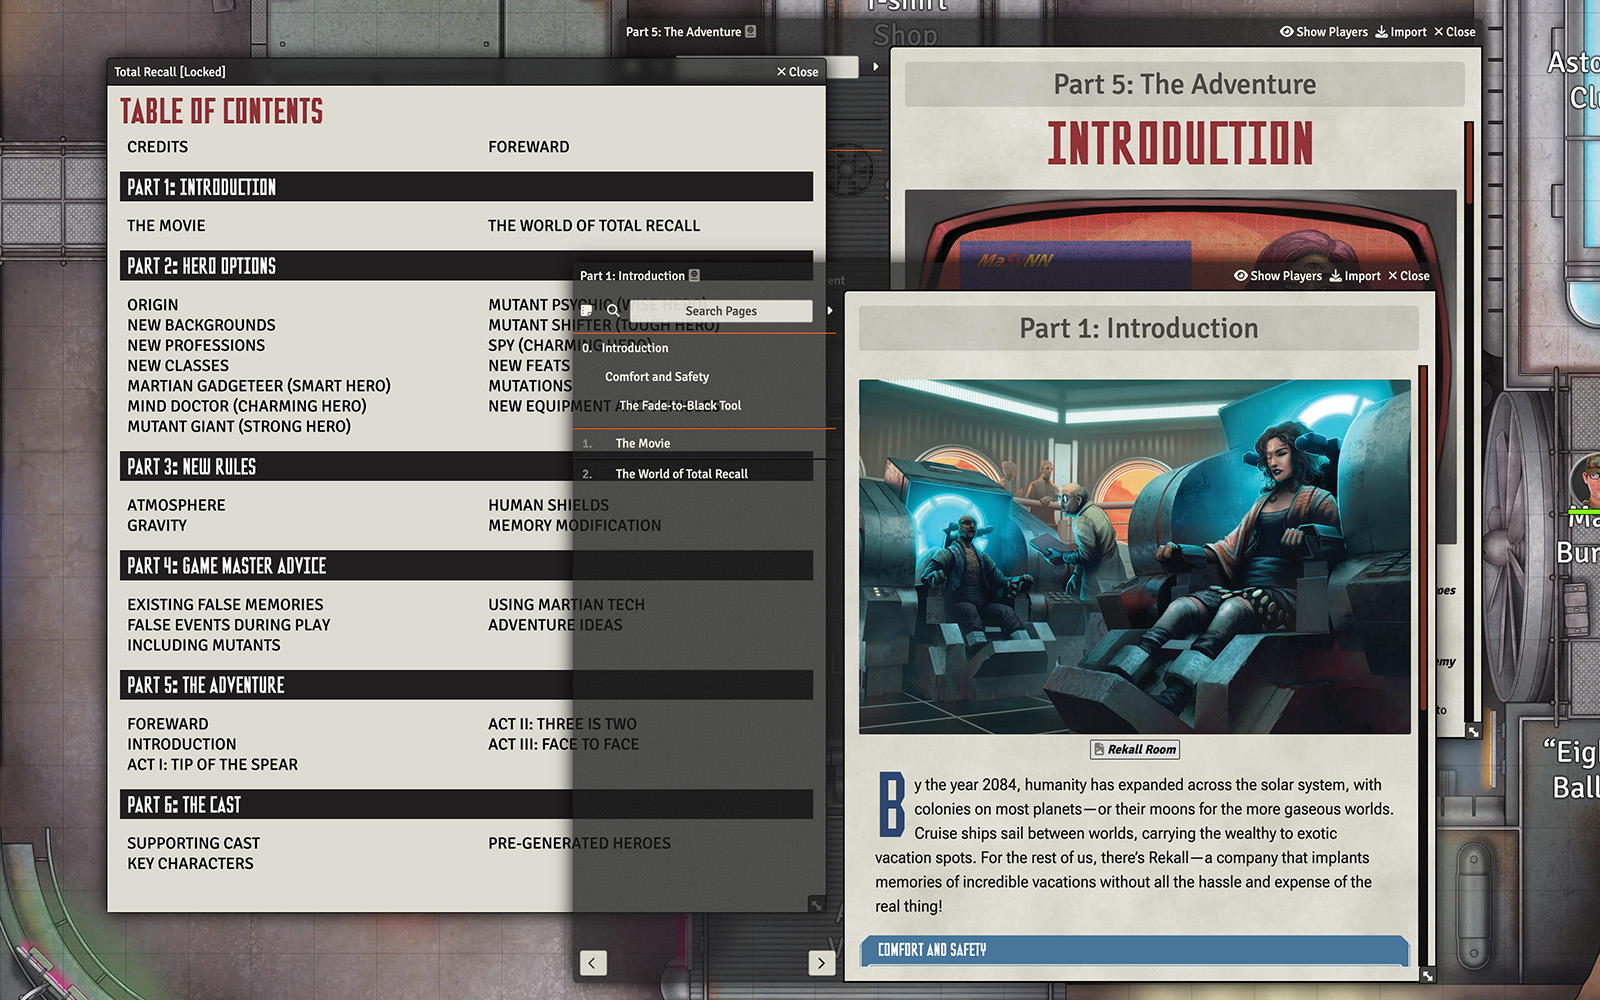Image resolution: width=1600 pixels, height=1000 pixels.
Task: Go to next page in Part 1 journal
Action: (821, 963)
